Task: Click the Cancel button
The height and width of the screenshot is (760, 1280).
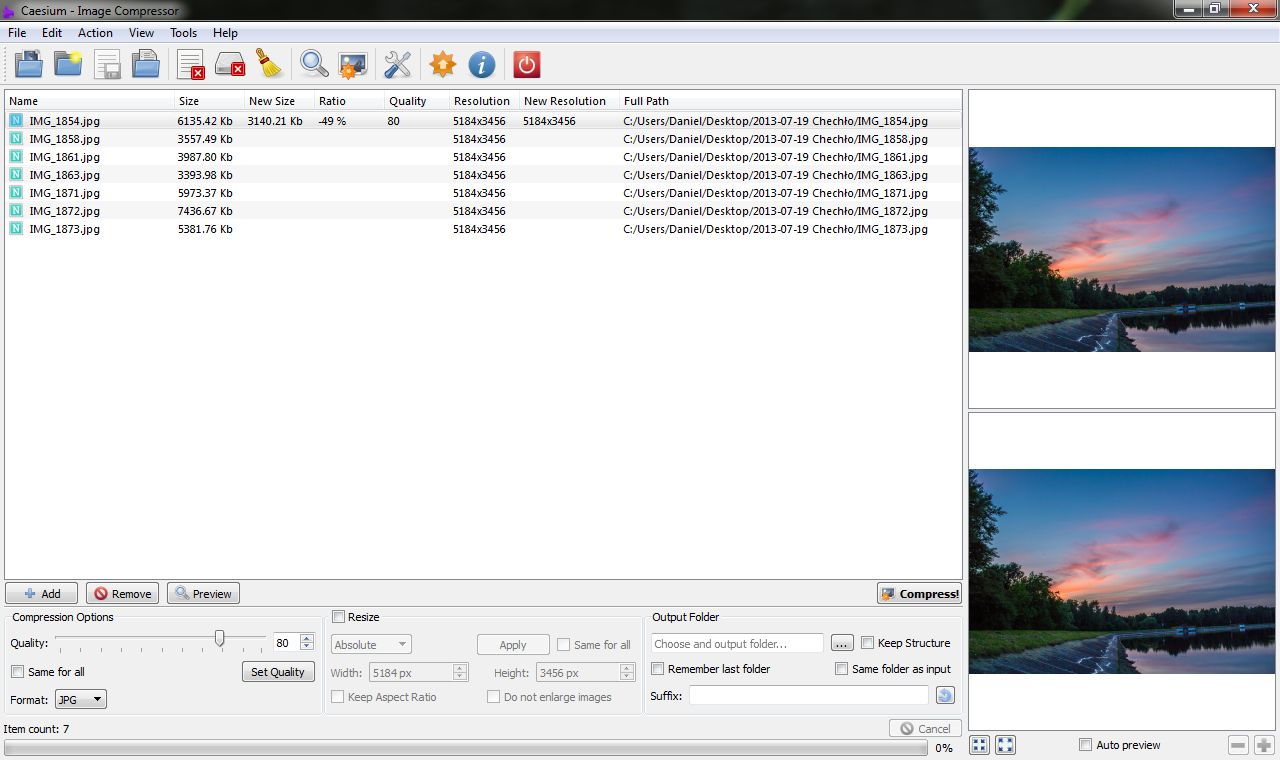Action: (925, 729)
